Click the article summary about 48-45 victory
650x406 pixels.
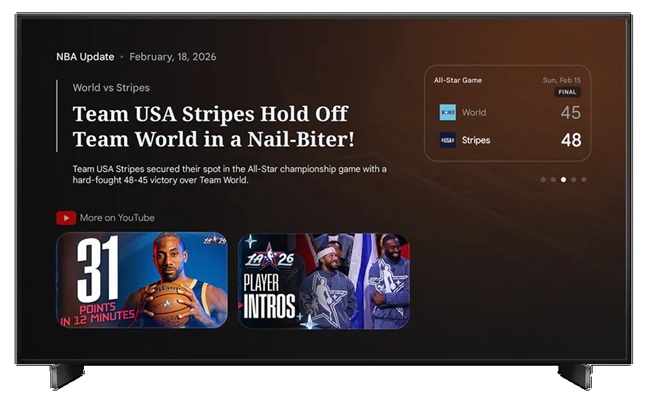pos(229,174)
